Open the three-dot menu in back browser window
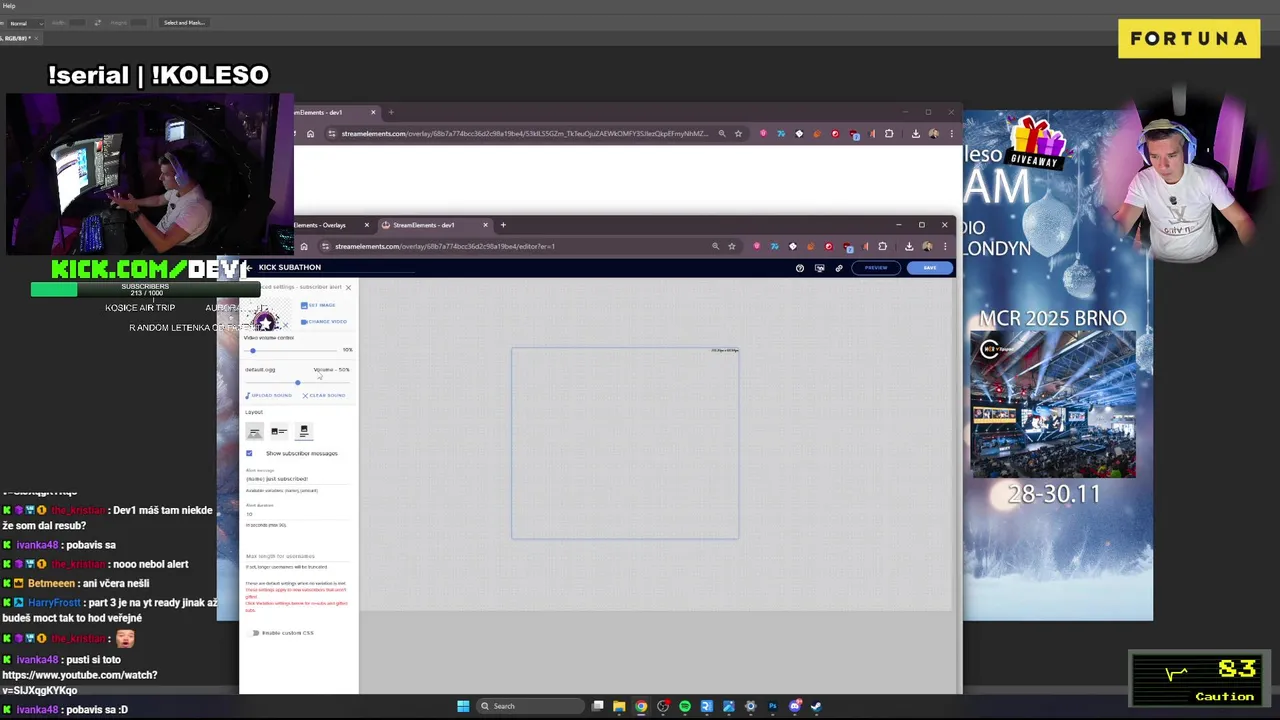This screenshot has width=1280, height=720. click(951, 134)
